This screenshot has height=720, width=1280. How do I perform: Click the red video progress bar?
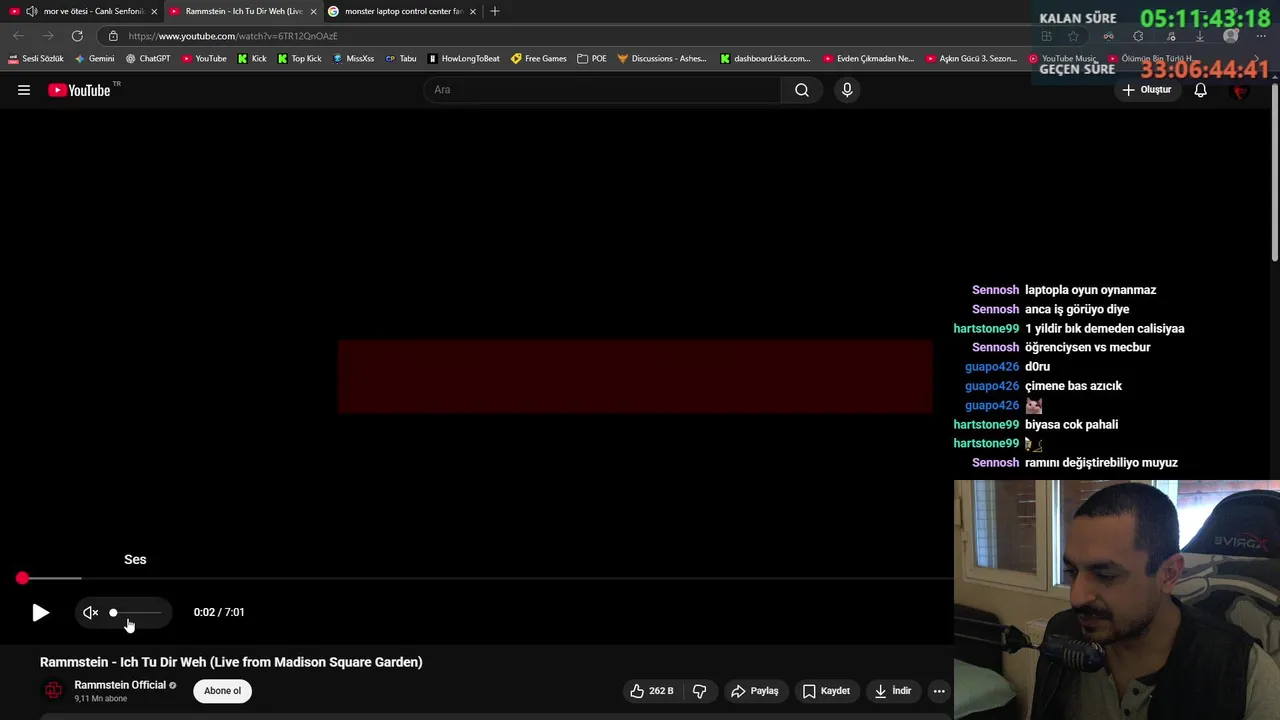[477, 578]
